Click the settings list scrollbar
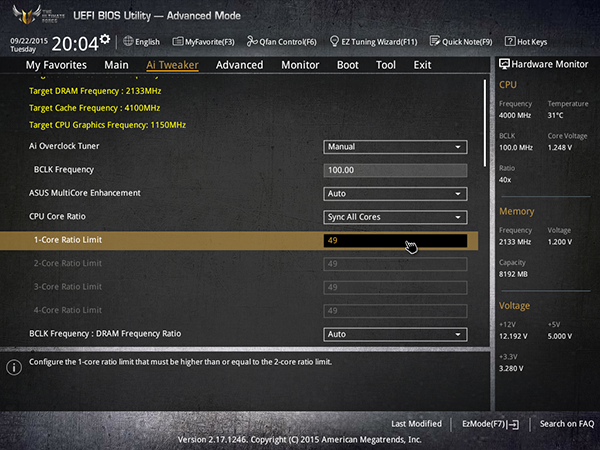The image size is (600, 450). [484, 123]
